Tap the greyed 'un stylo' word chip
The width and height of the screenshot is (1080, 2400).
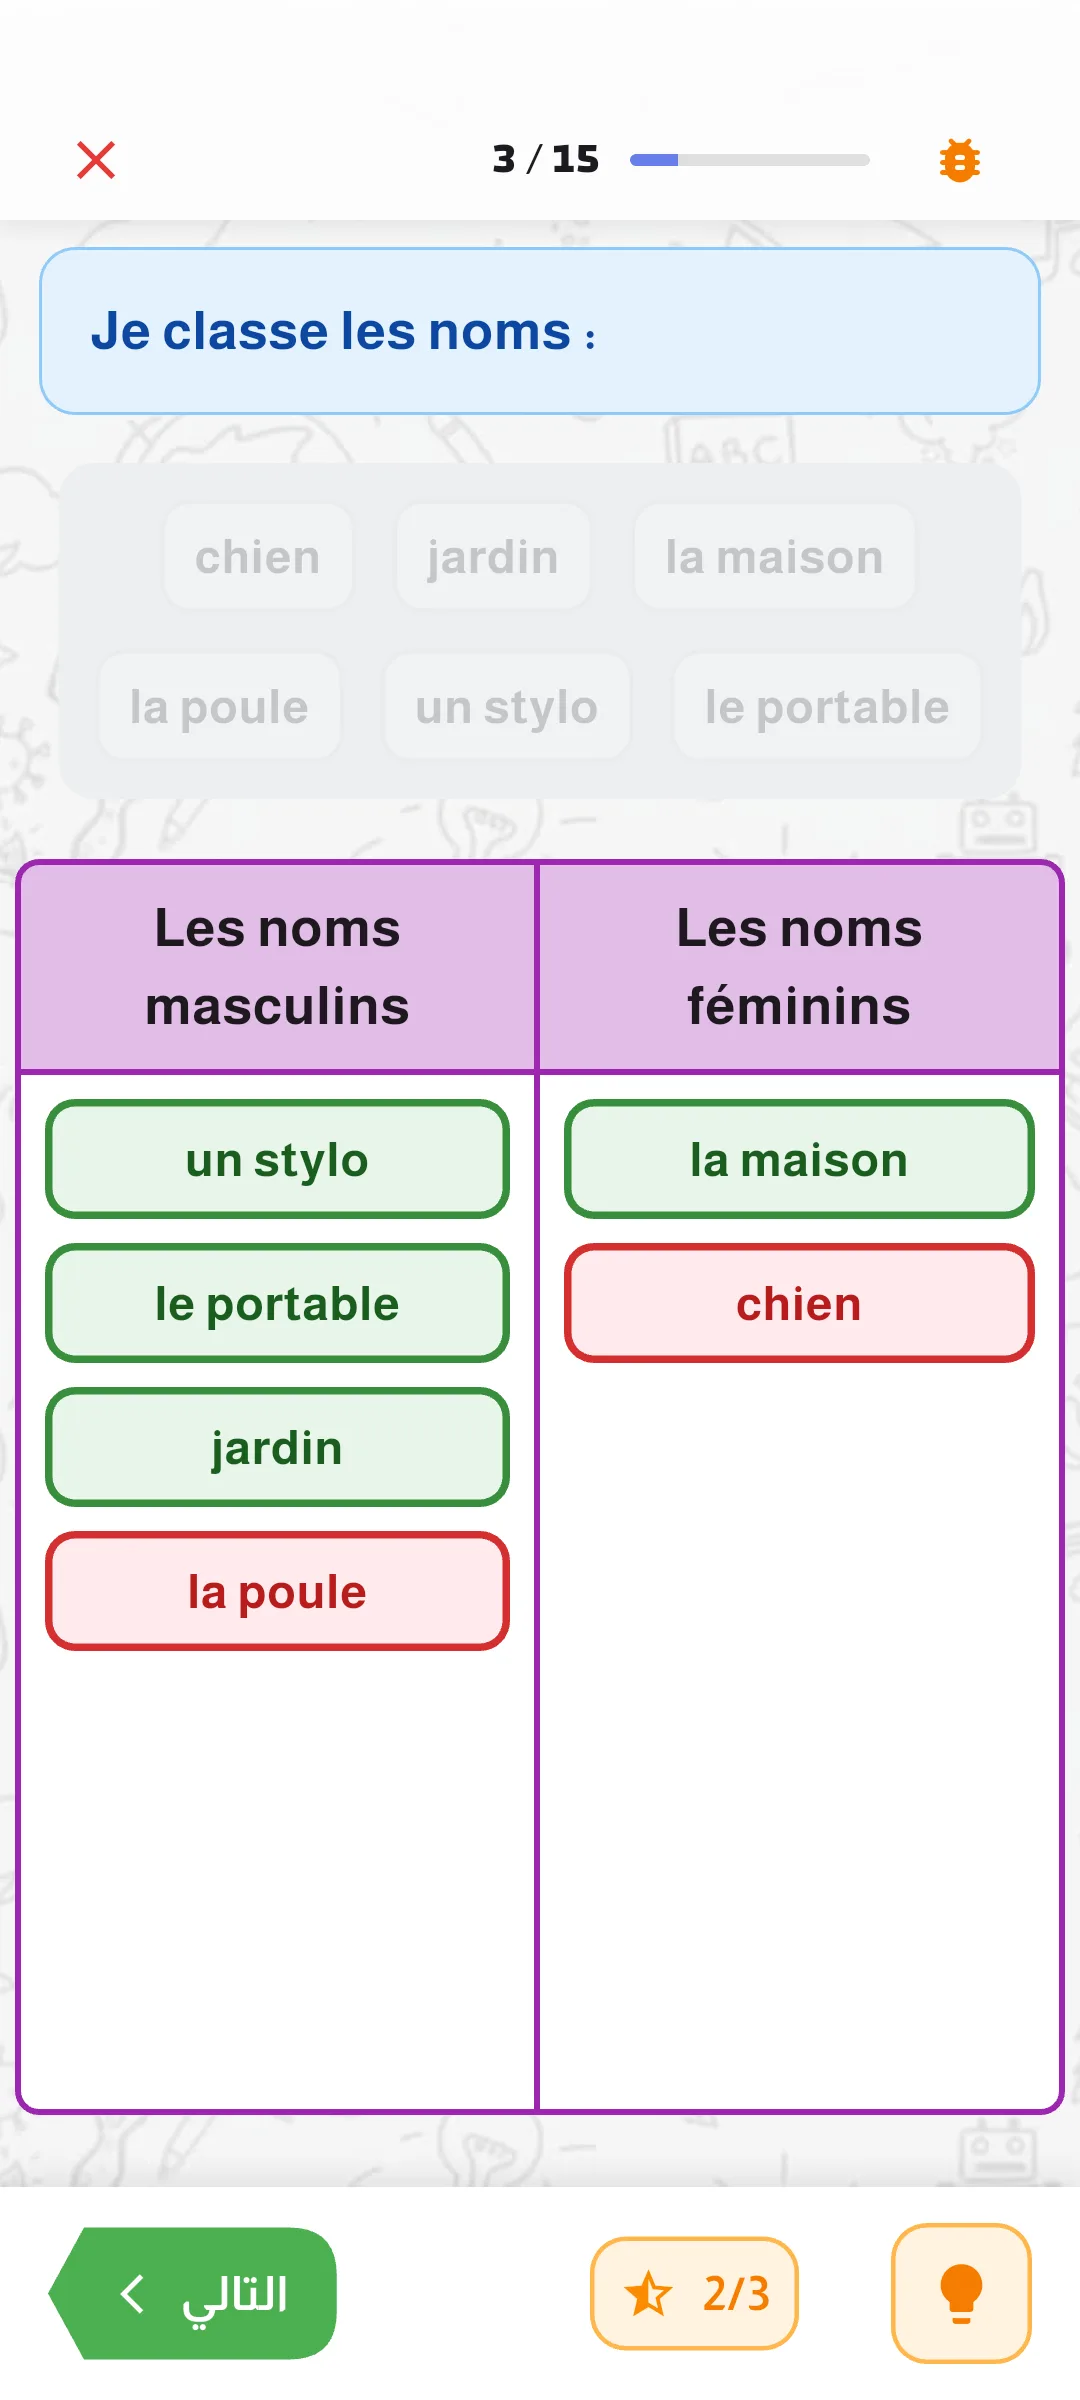pyautogui.click(x=507, y=707)
